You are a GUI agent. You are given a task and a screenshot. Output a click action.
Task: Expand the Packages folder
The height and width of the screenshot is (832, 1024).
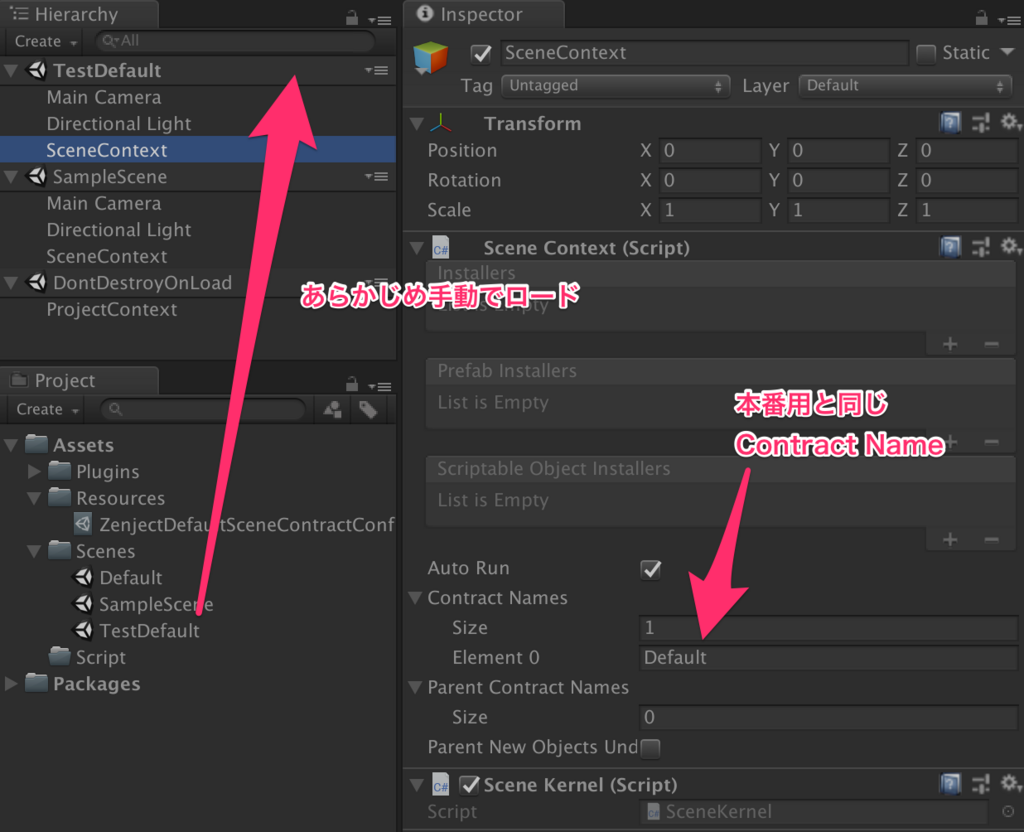click(10, 683)
